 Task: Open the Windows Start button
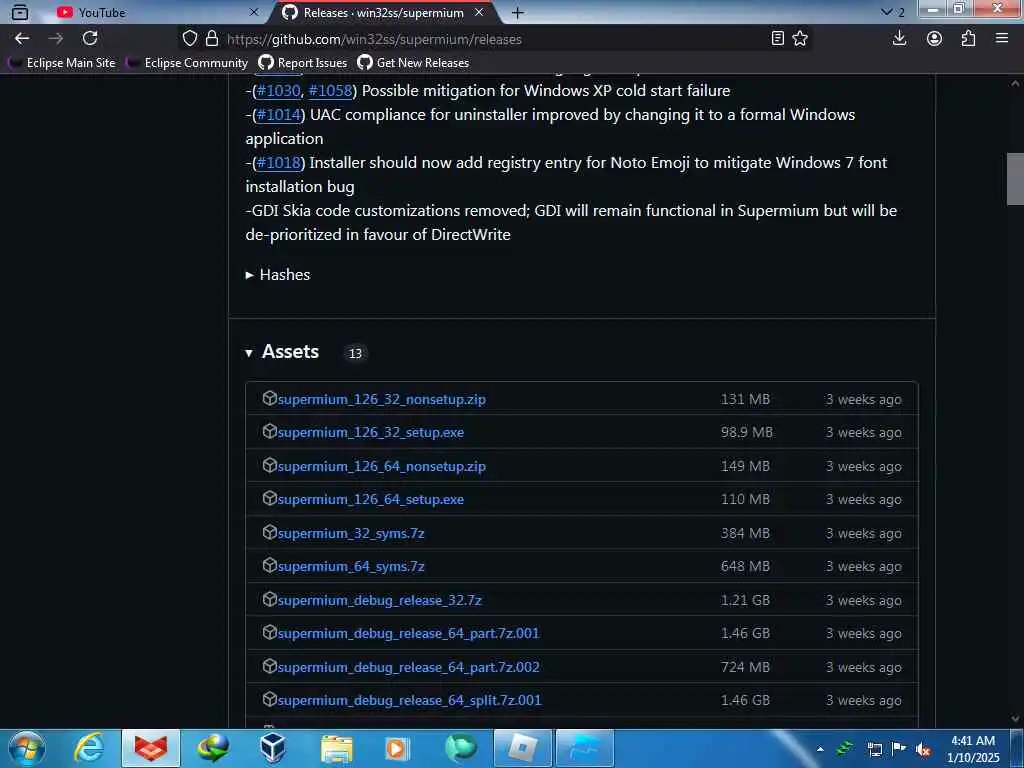click(x=27, y=748)
